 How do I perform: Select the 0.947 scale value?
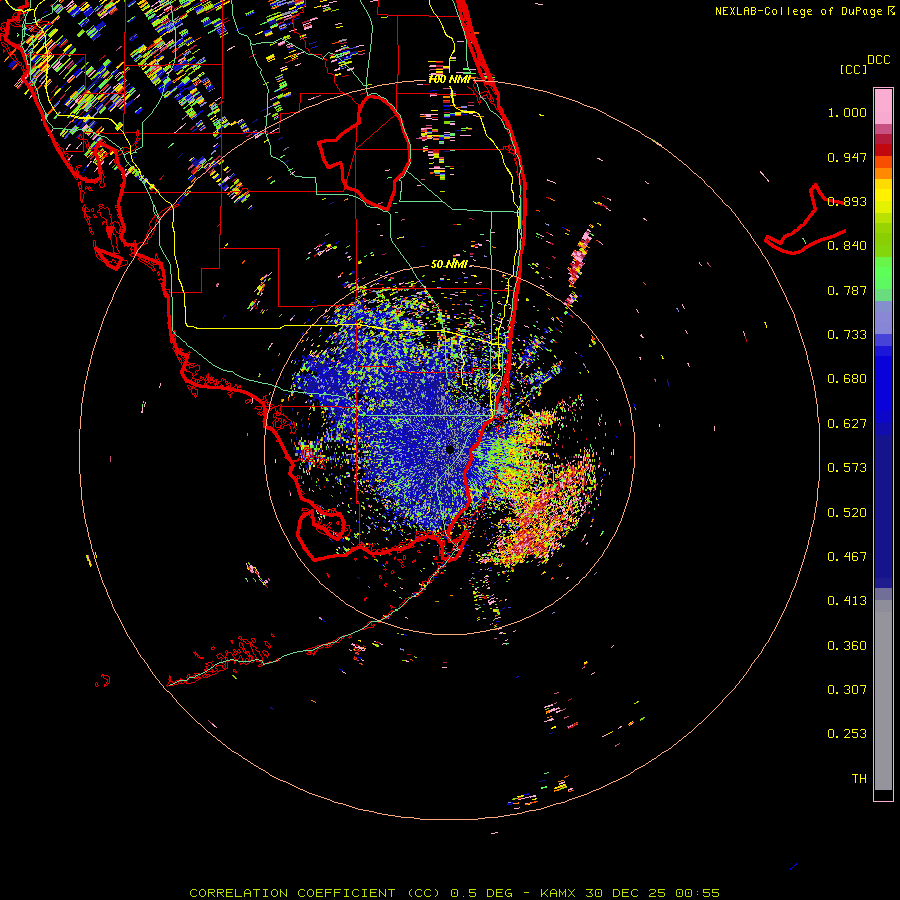coord(847,157)
